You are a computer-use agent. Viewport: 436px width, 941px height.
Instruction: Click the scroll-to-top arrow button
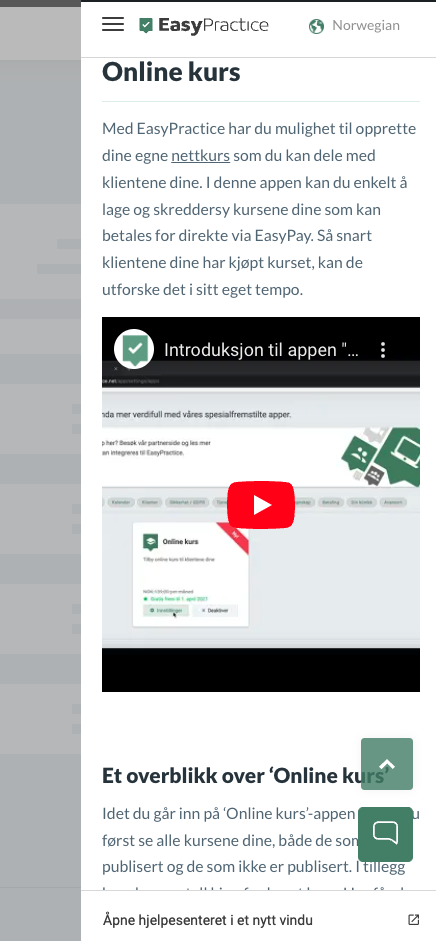pos(387,764)
